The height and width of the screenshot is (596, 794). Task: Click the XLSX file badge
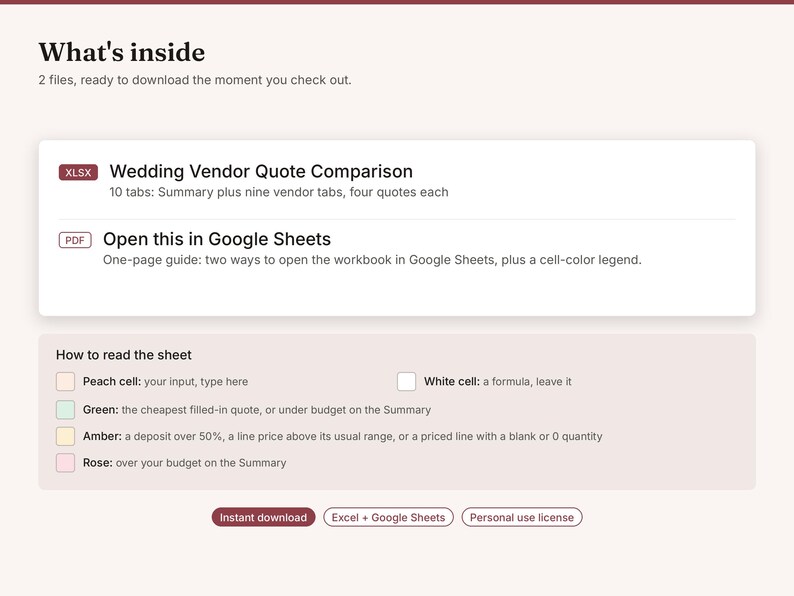78,173
